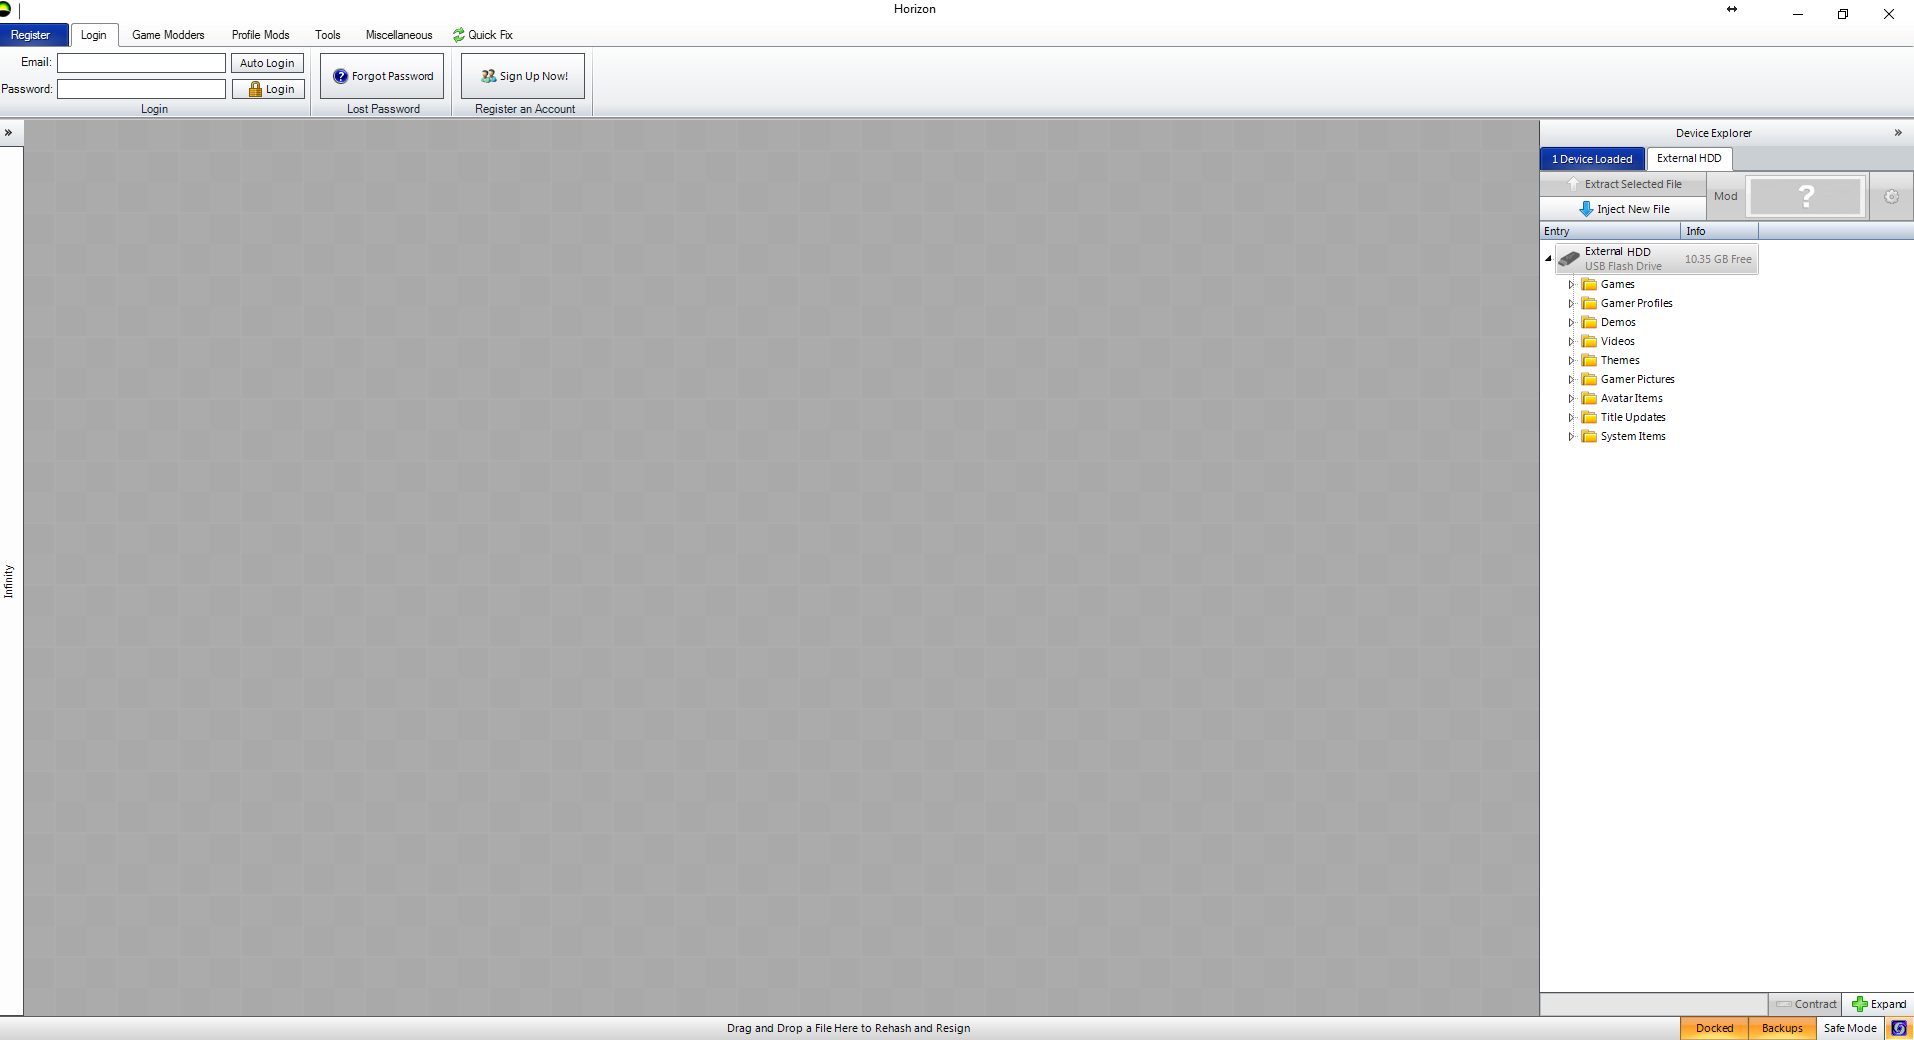Click the Sign Up Now! button
The height and width of the screenshot is (1040, 1914).
[523, 76]
